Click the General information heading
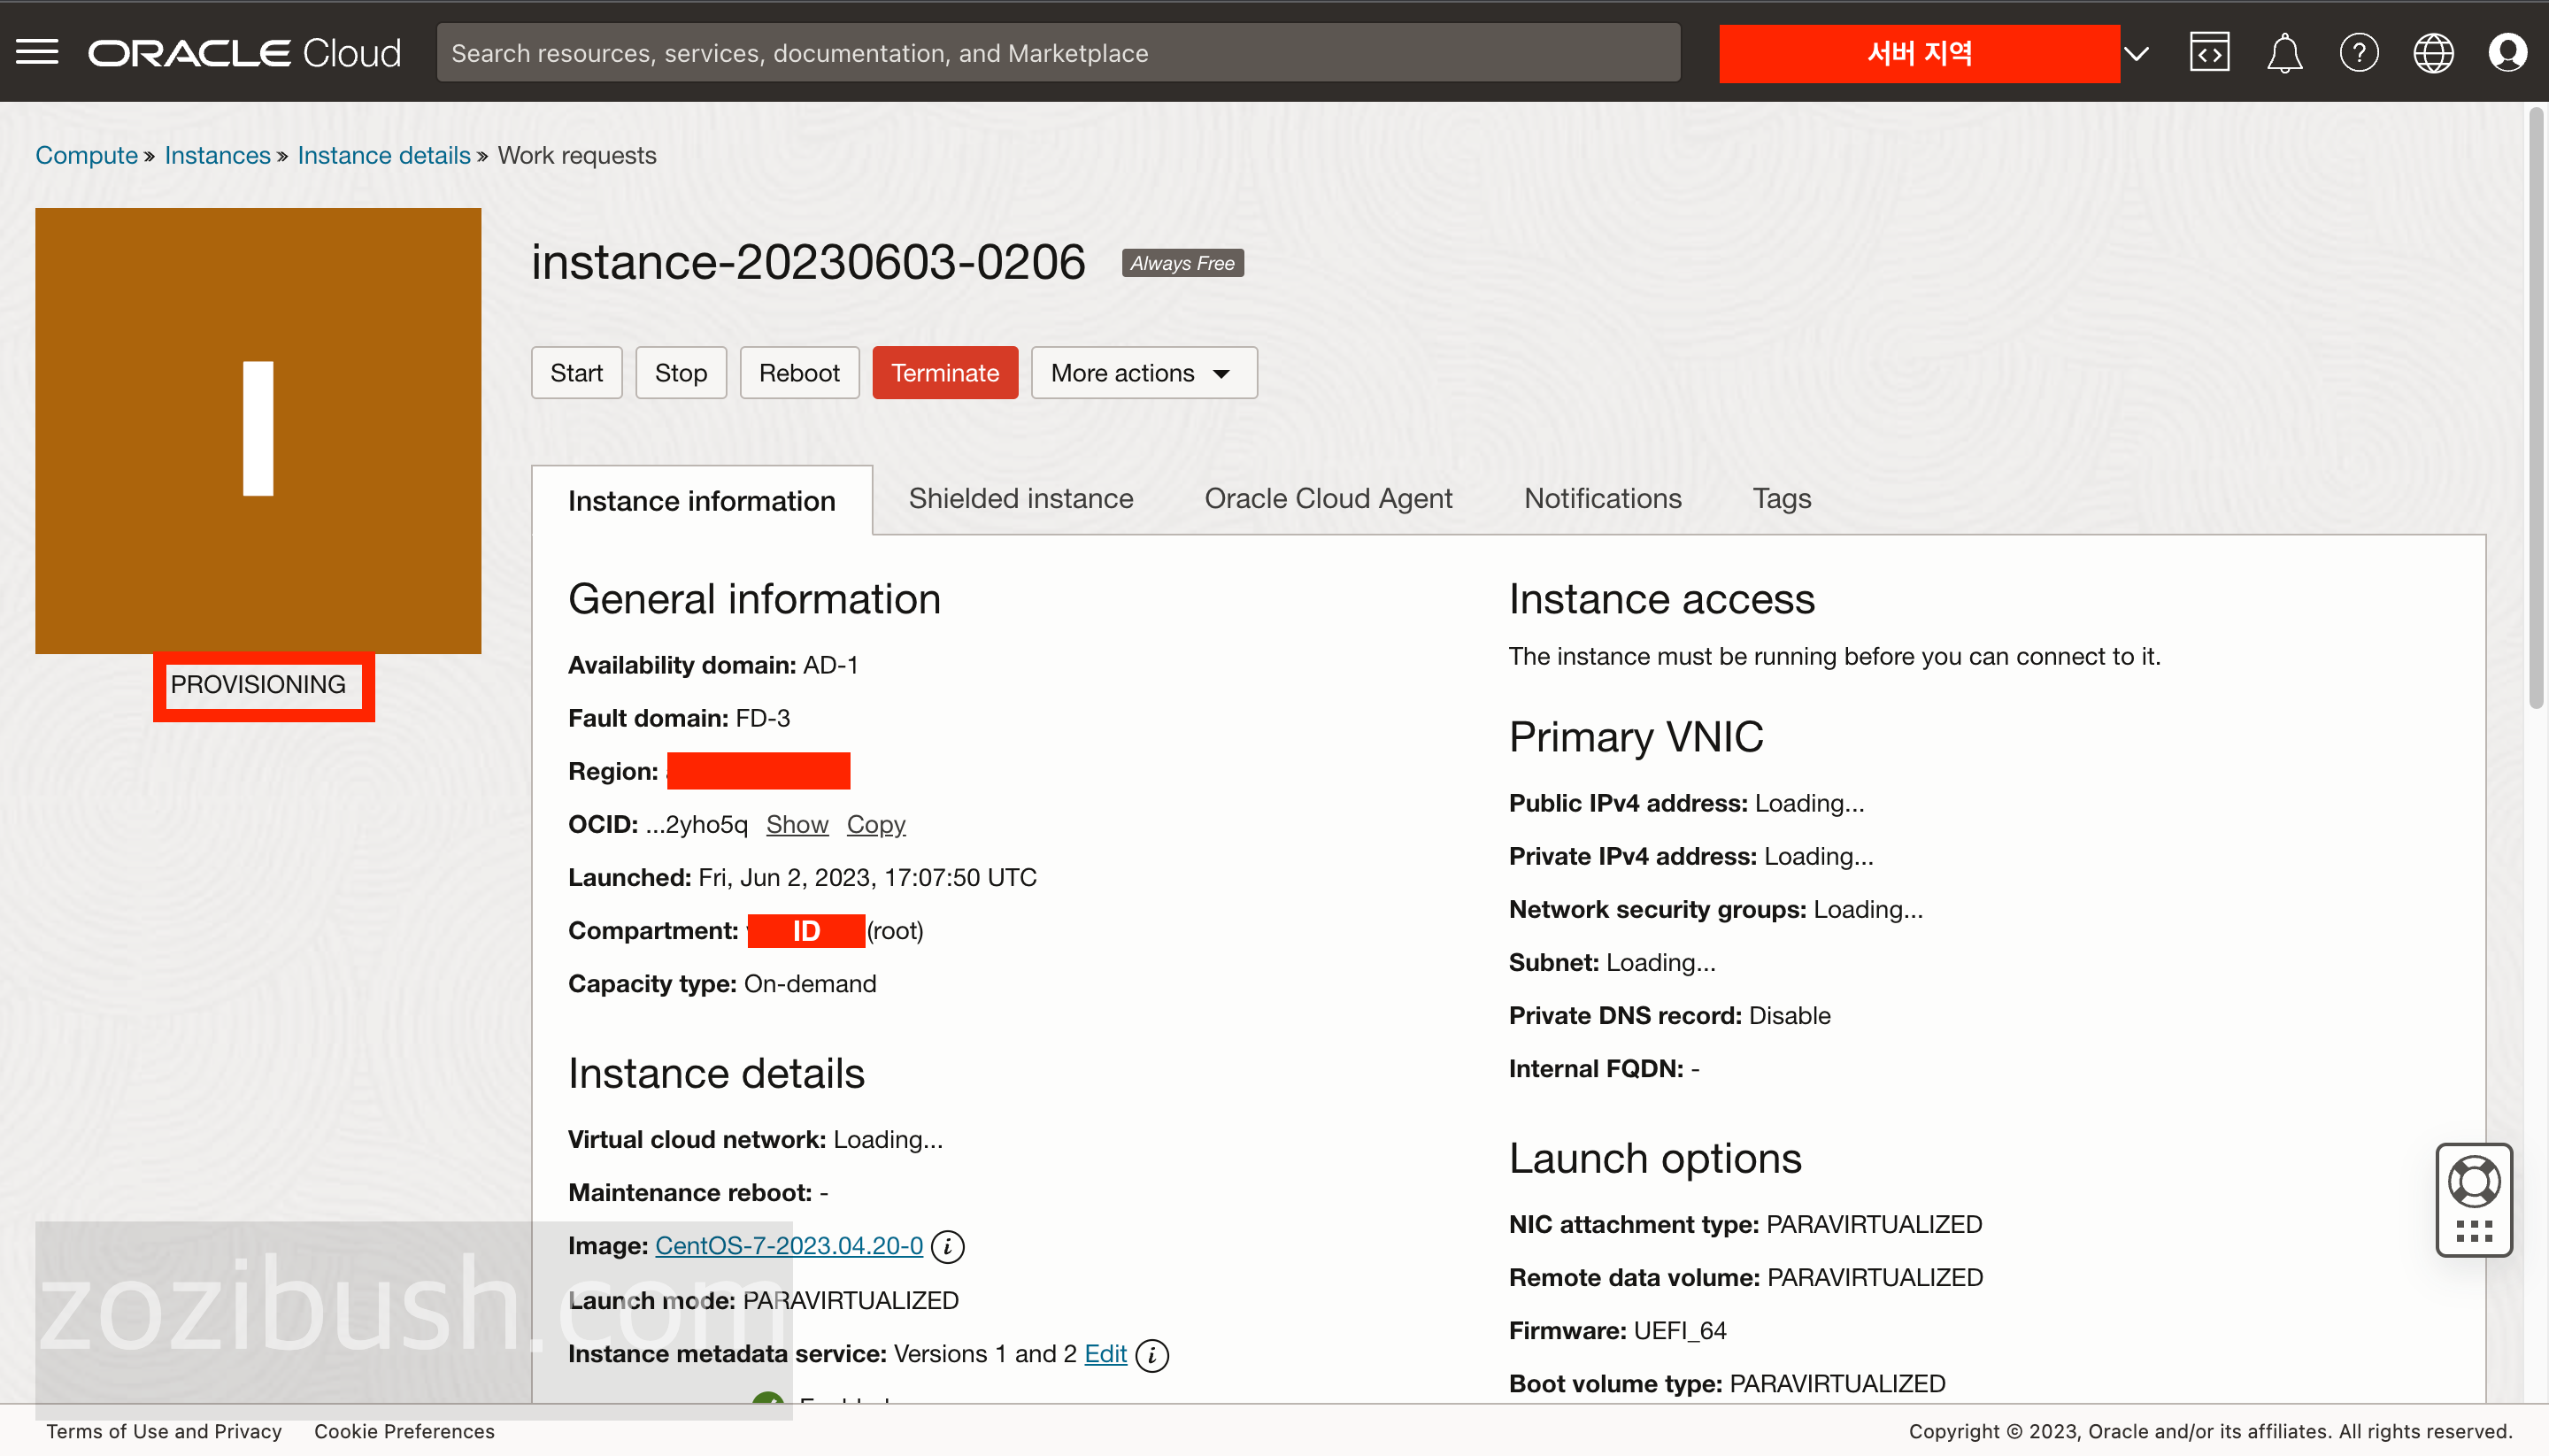The image size is (2549, 1456). (754, 599)
